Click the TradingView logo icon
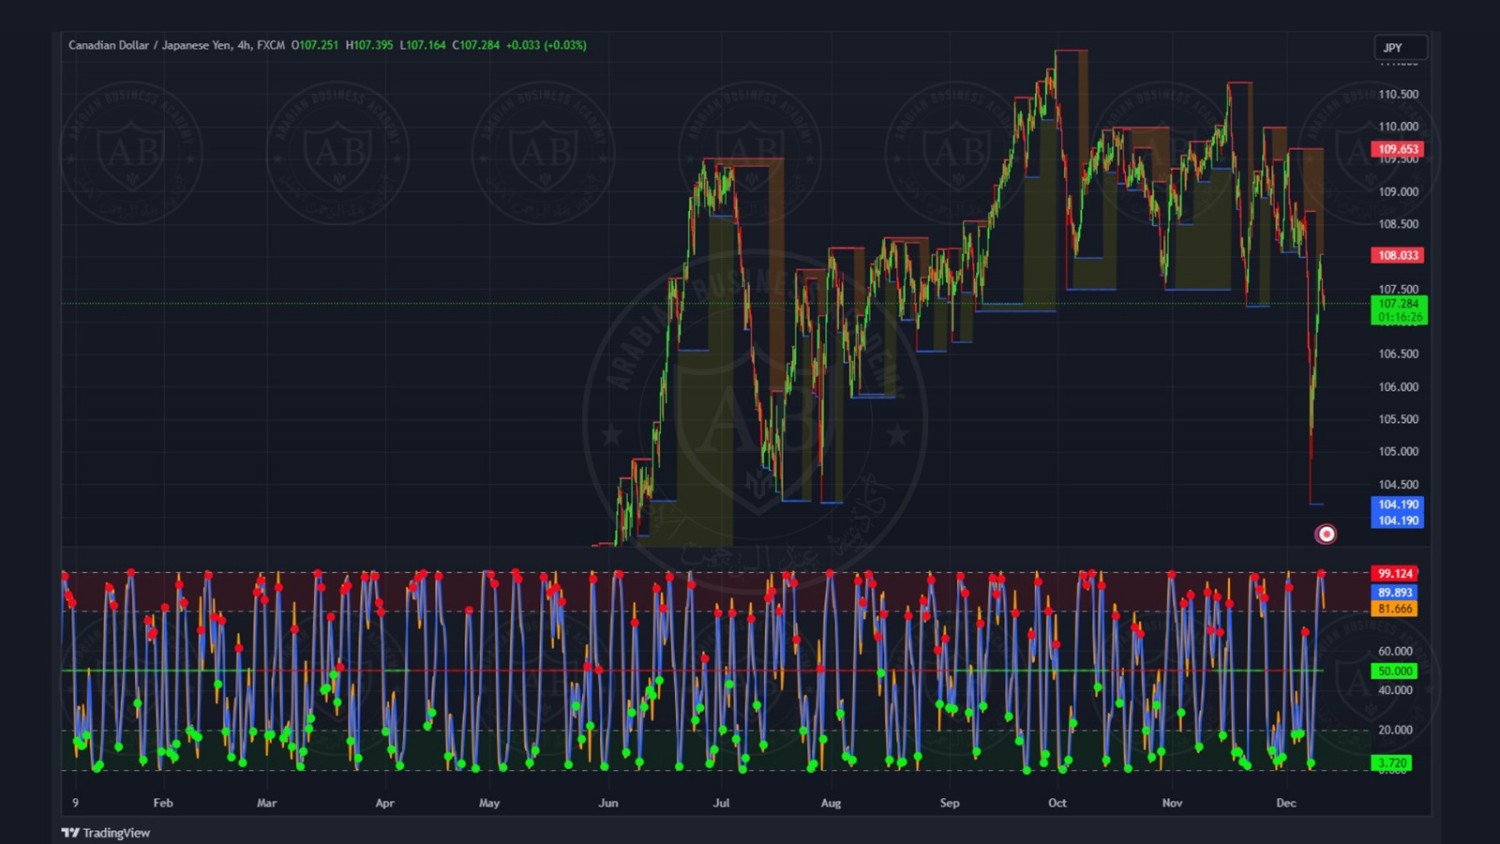This screenshot has width=1500, height=844. point(70,833)
